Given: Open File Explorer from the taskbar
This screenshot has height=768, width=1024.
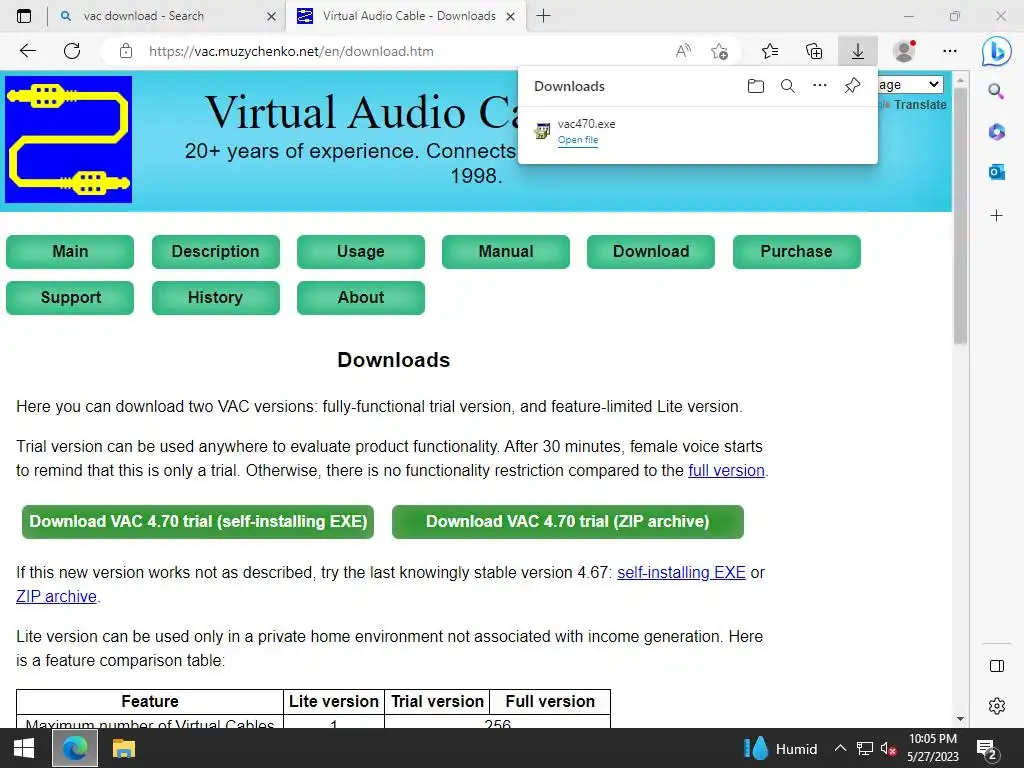Looking at the screenshot, I should (x=123, y=748).
